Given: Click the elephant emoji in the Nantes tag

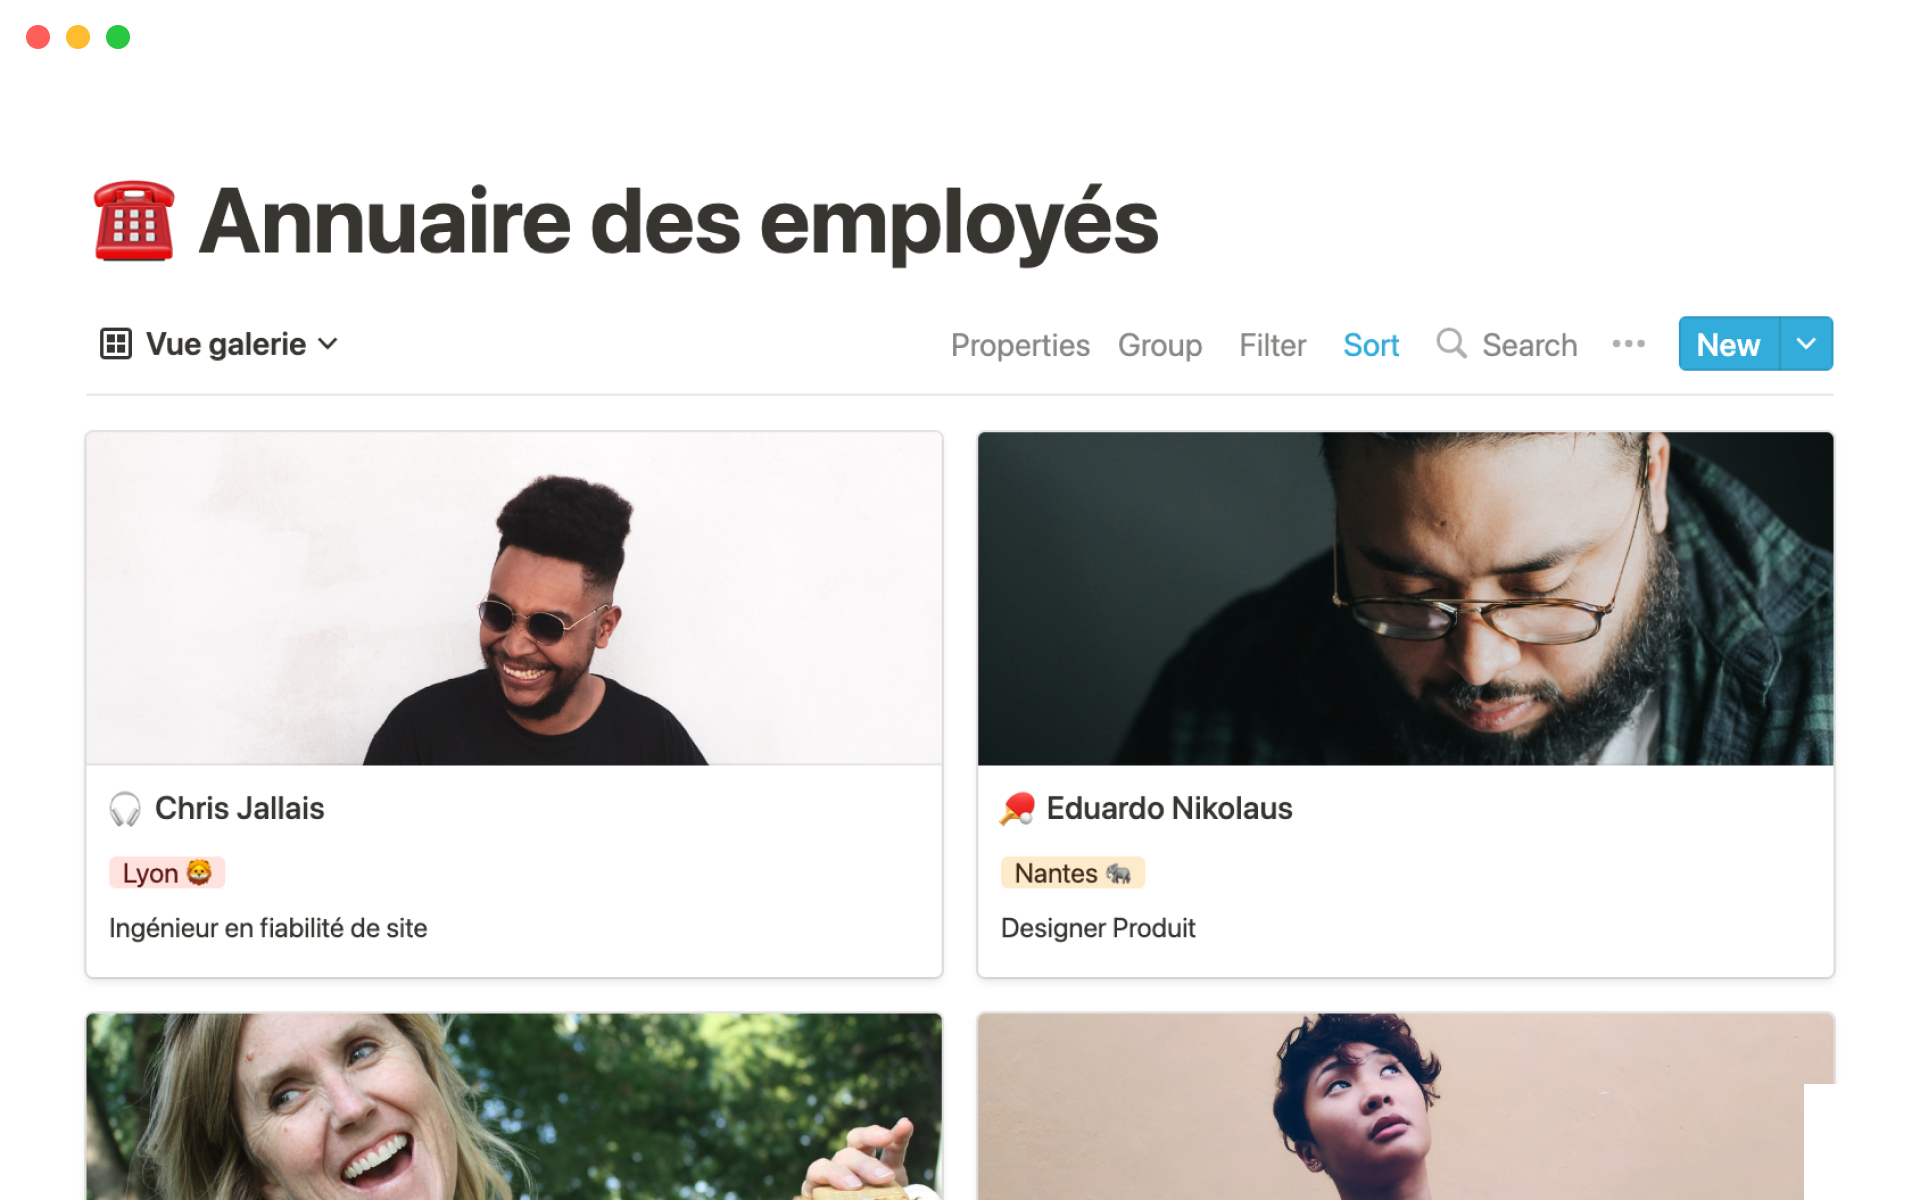Looking at the screenshot, I should coord(1119,873).
